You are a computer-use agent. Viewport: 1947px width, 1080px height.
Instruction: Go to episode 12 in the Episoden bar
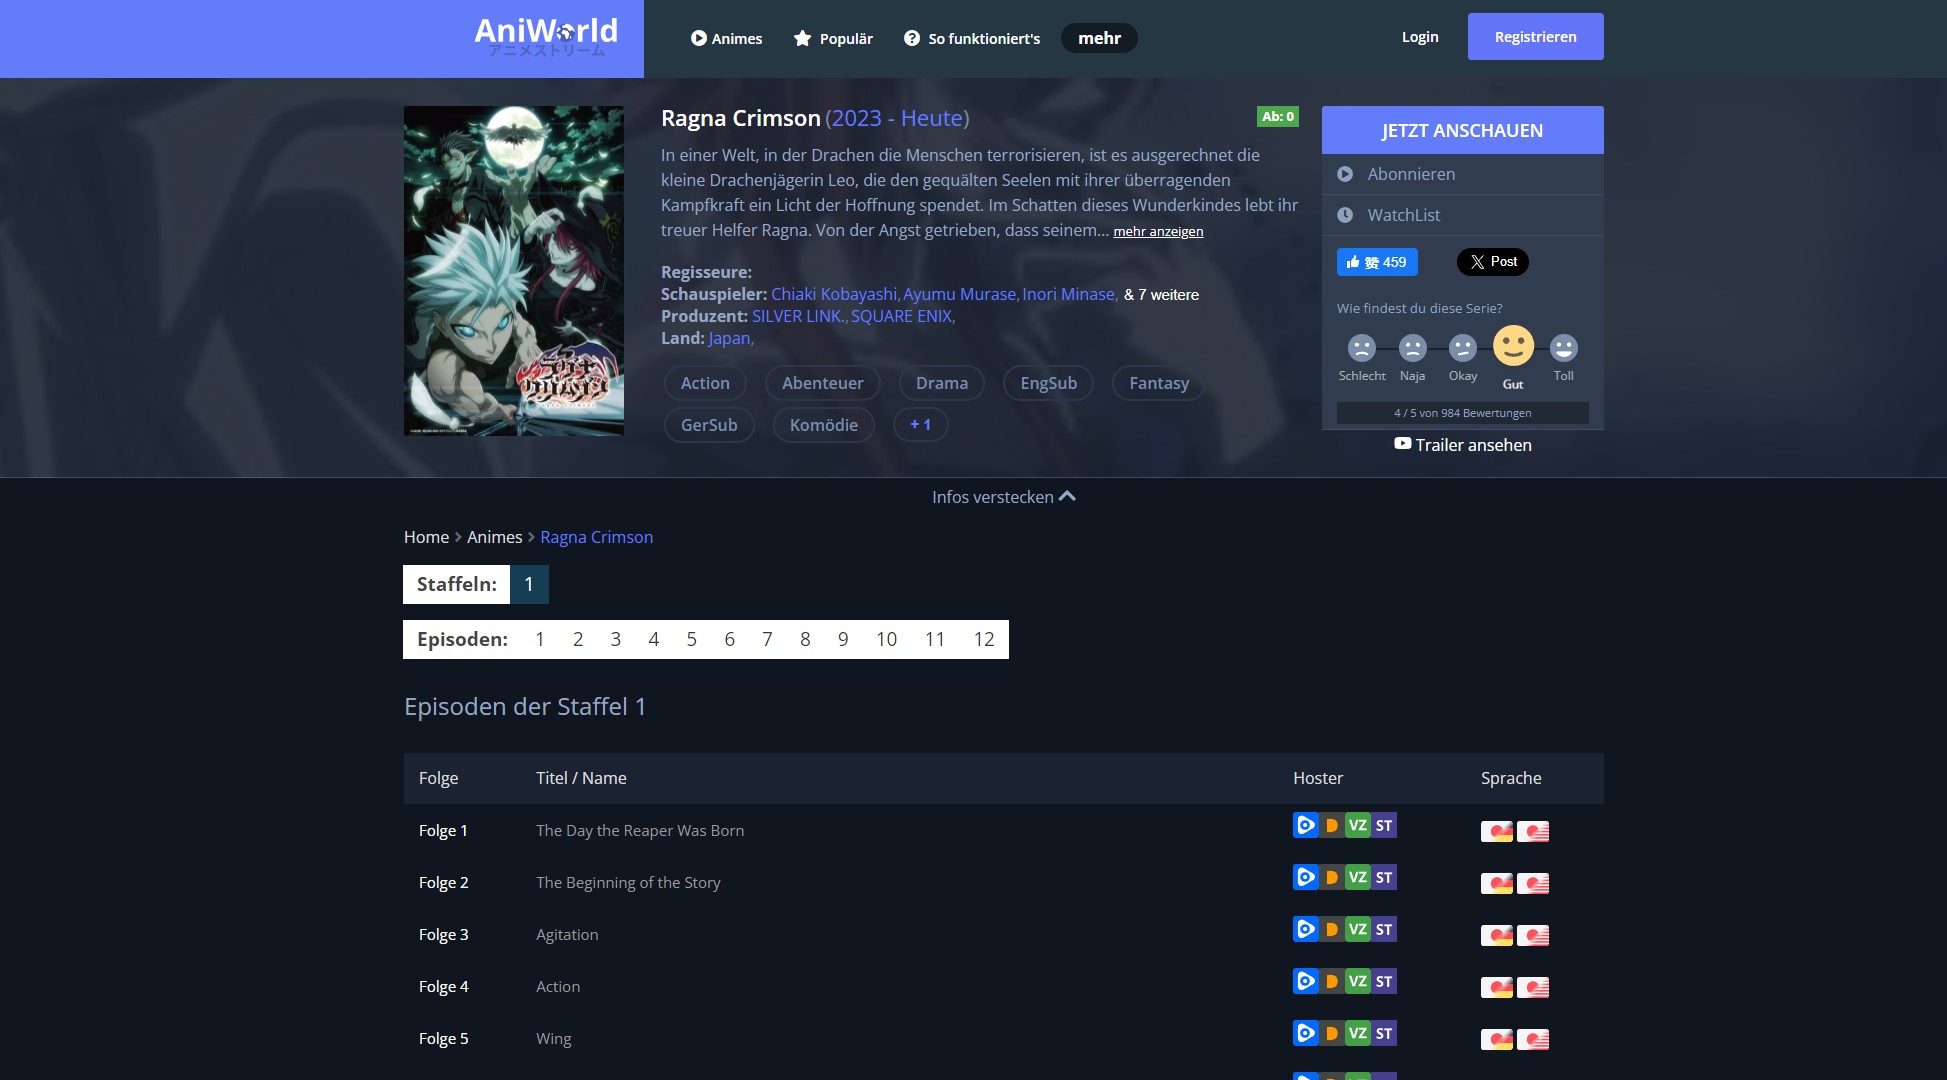click(x=984, y=639)
